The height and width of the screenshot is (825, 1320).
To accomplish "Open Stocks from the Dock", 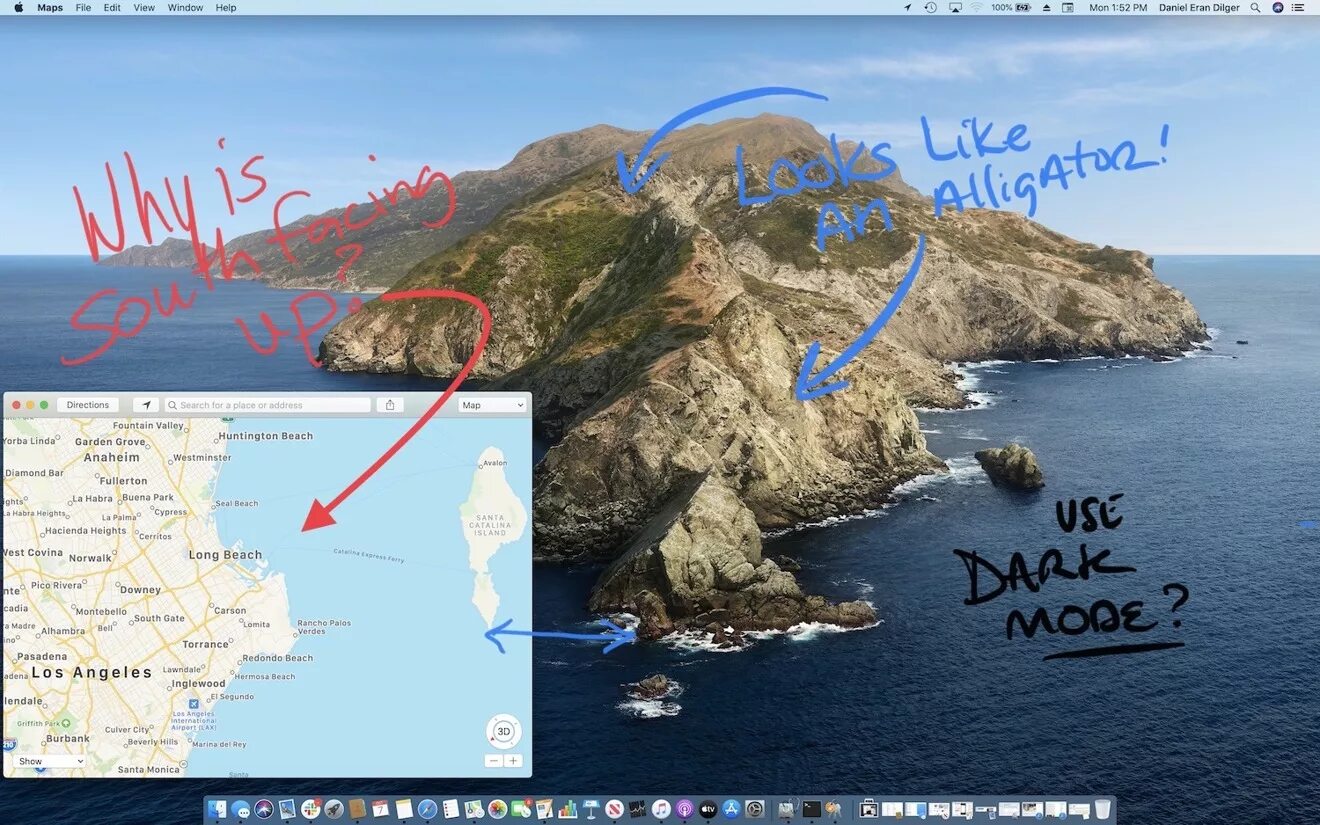I will pos(637,808).
